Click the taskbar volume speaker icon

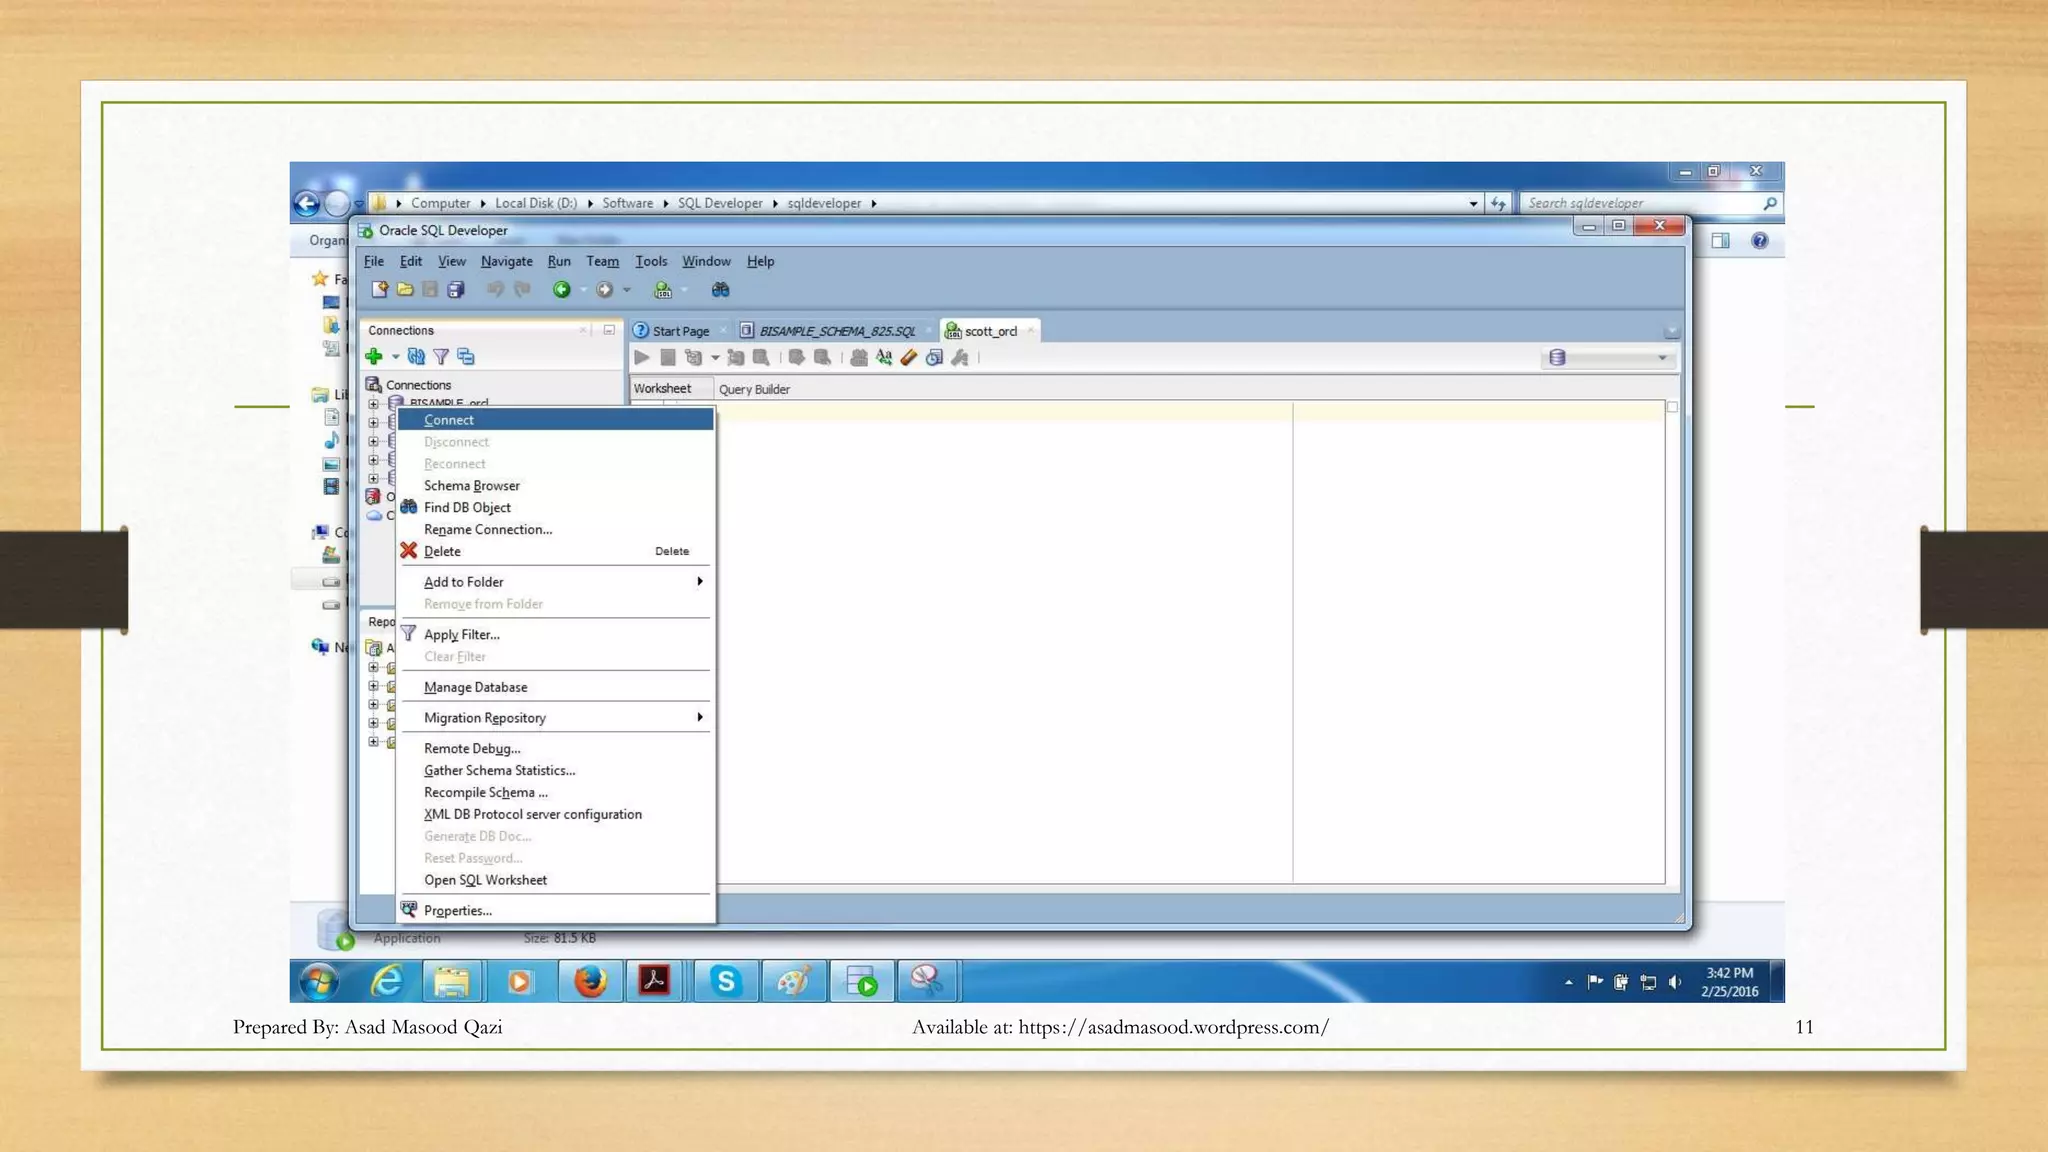tap(1675, 983)
